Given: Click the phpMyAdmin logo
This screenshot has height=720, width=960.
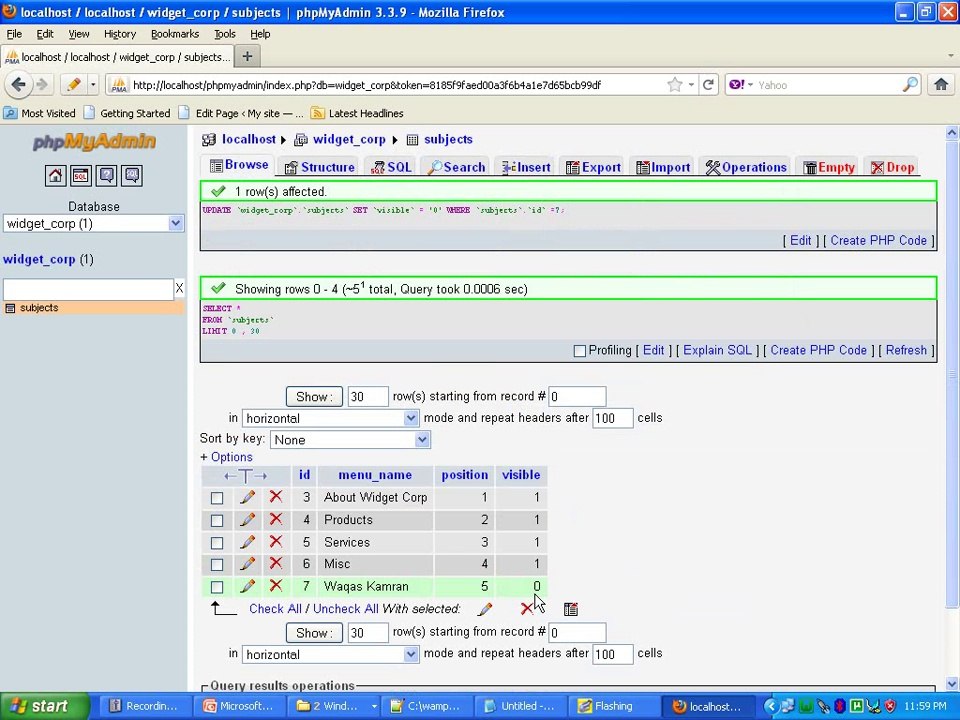Looking at the screenshot, I should coord(94,141).
